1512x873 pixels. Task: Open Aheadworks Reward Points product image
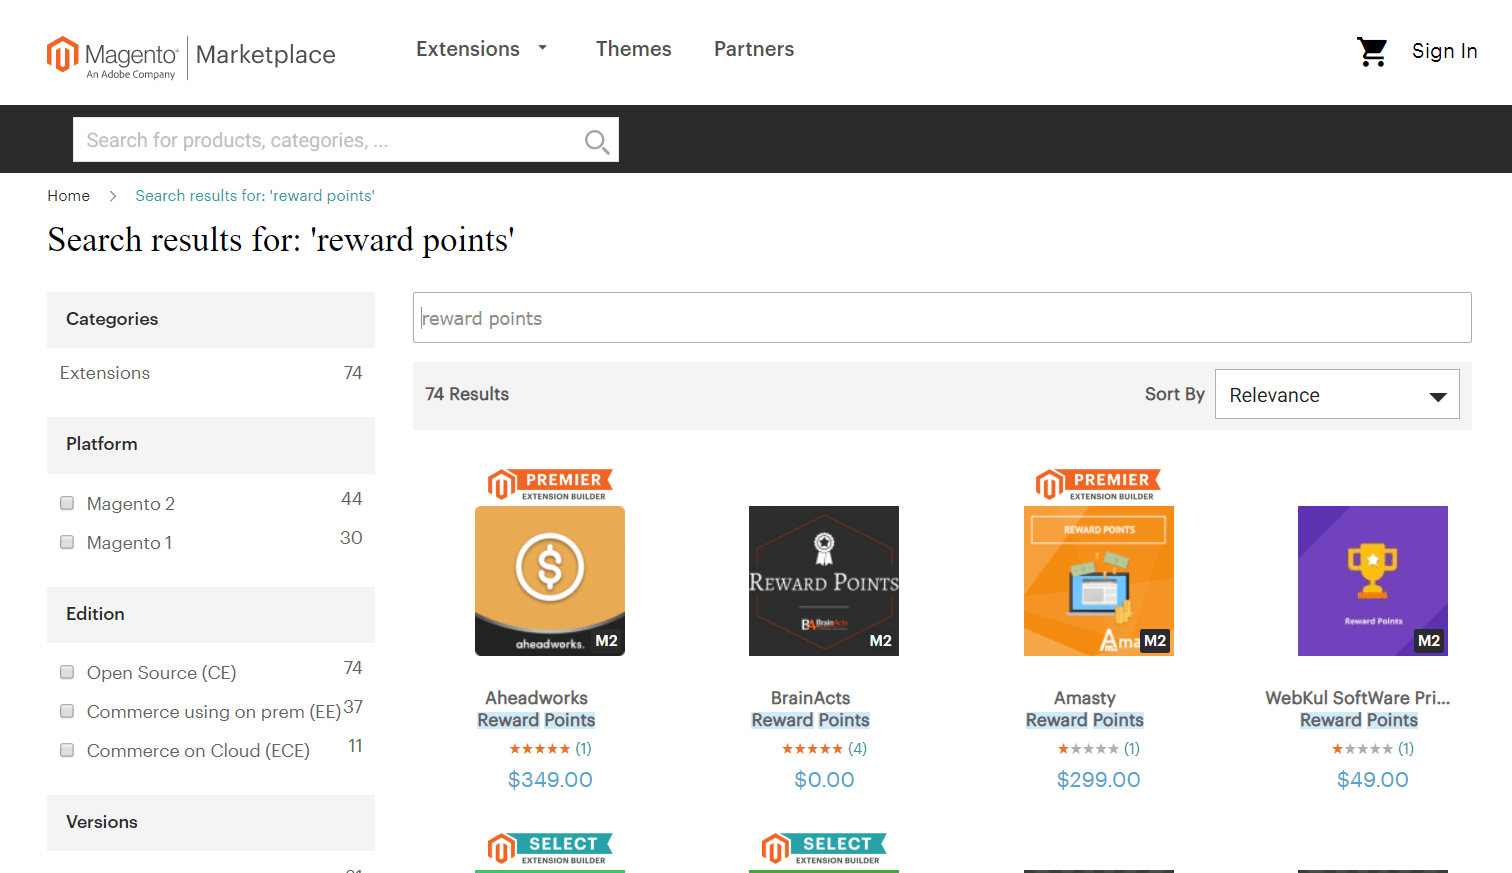[x=550, y=581]
